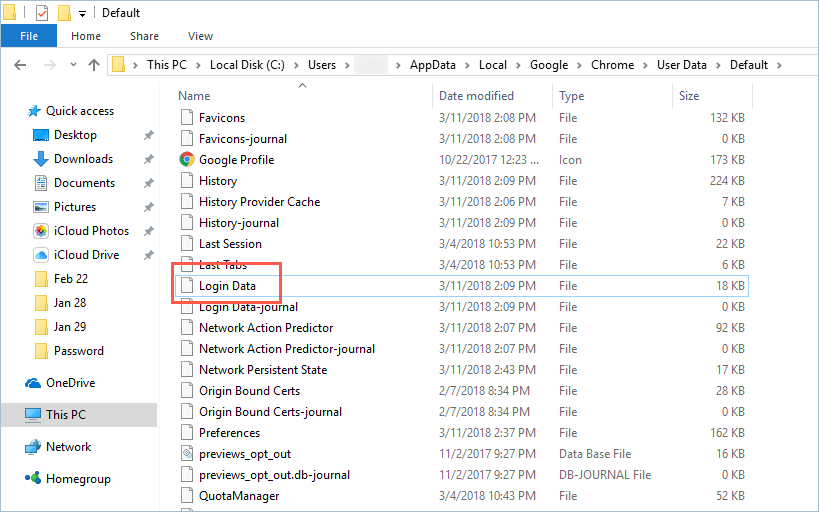Click the Network icon in sidebar

click(33, 447)
